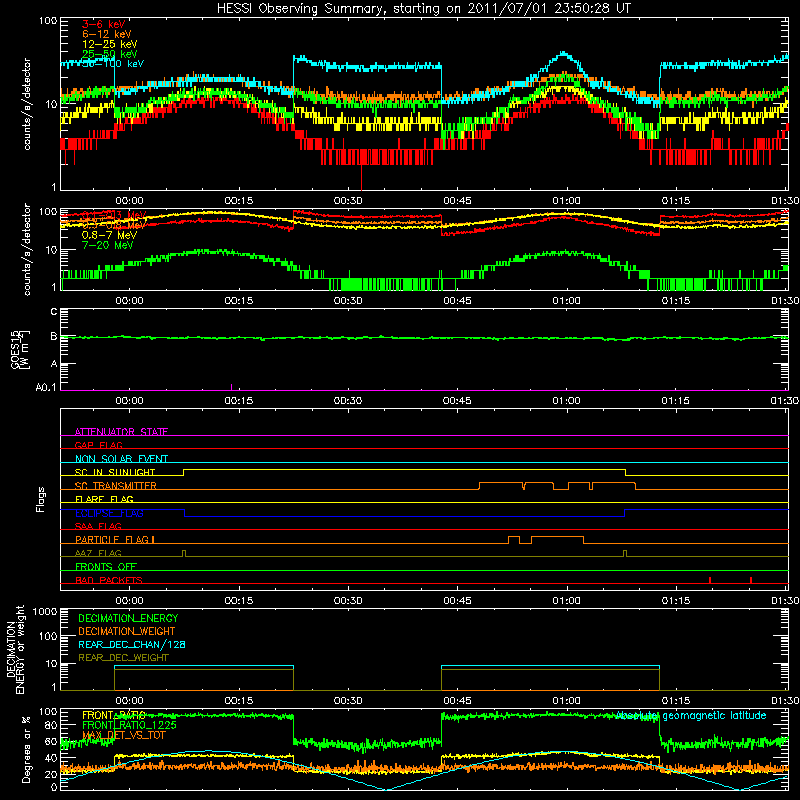800x800 pixels.
Task: Select the FRONT_RATIO_1225 legend entry
Action: [x=129, y=725]
